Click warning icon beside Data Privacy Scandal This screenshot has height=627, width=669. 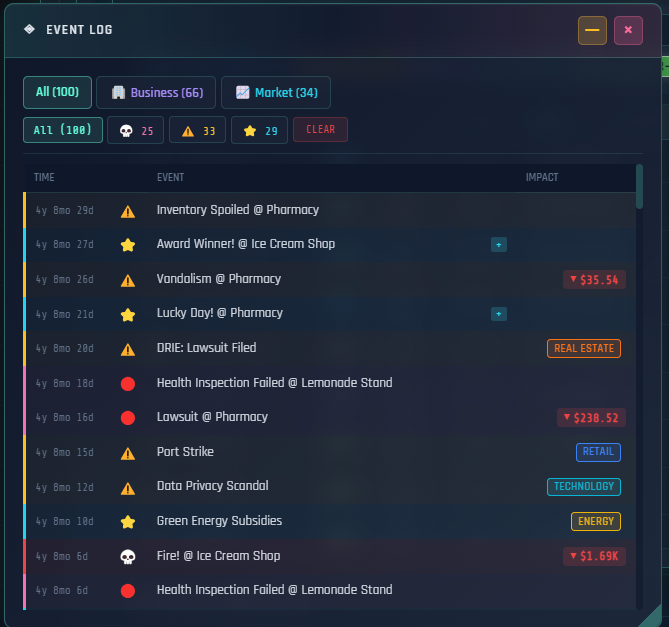tap(128, 488)
